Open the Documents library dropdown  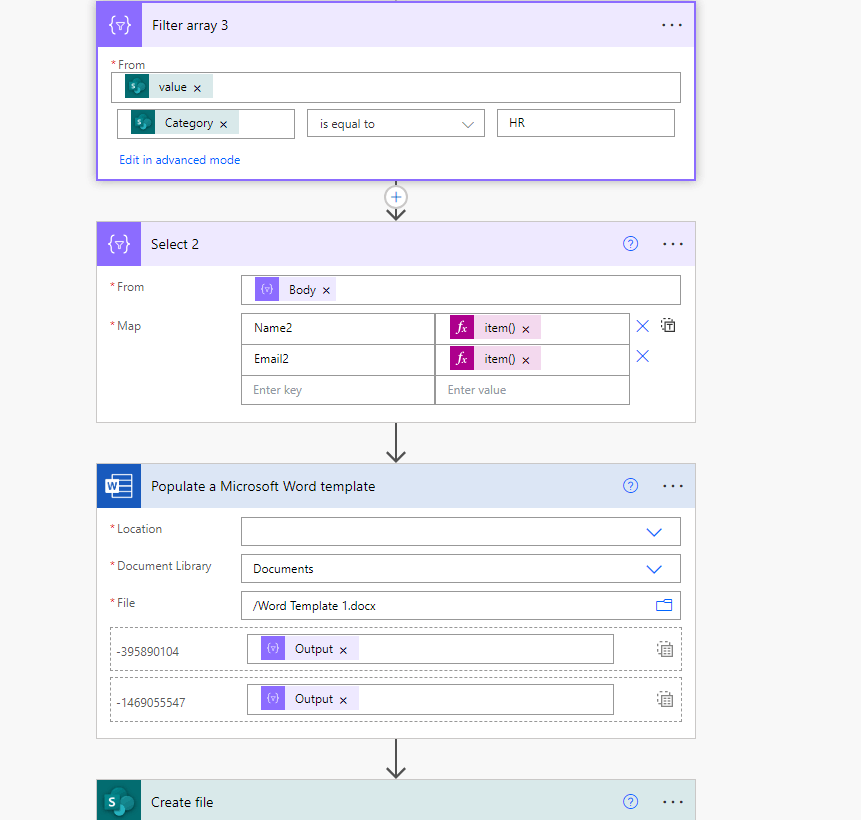[655, 567]
